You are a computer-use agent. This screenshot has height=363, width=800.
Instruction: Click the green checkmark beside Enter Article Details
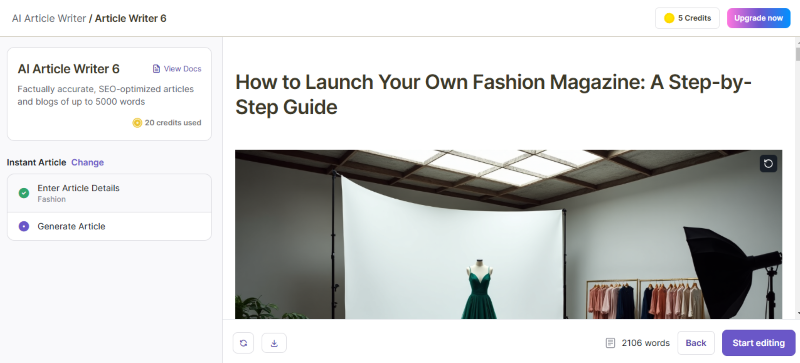[x=23, y=193]
